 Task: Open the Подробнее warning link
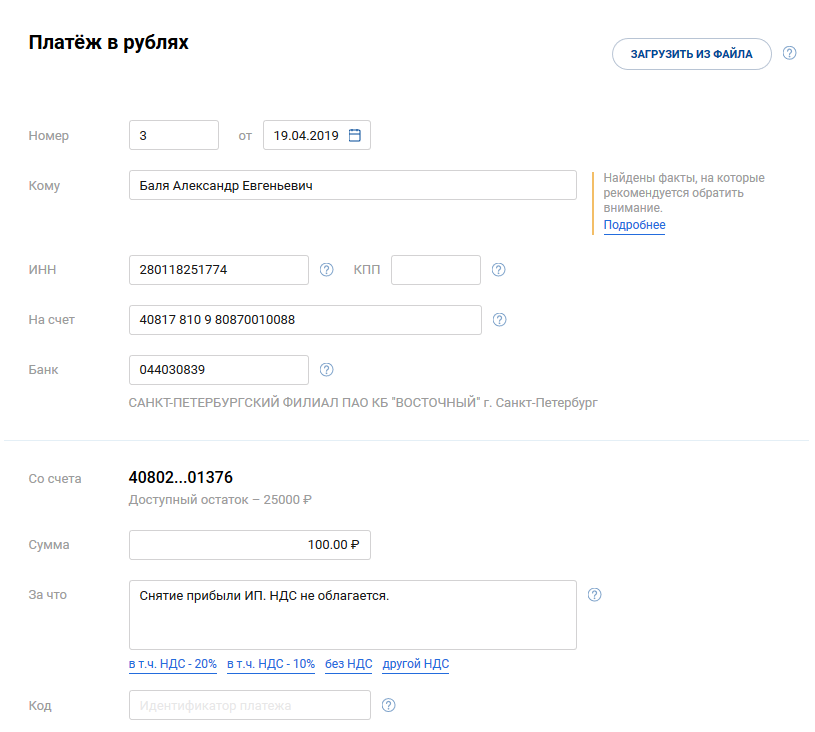click(x=634, y=225)
